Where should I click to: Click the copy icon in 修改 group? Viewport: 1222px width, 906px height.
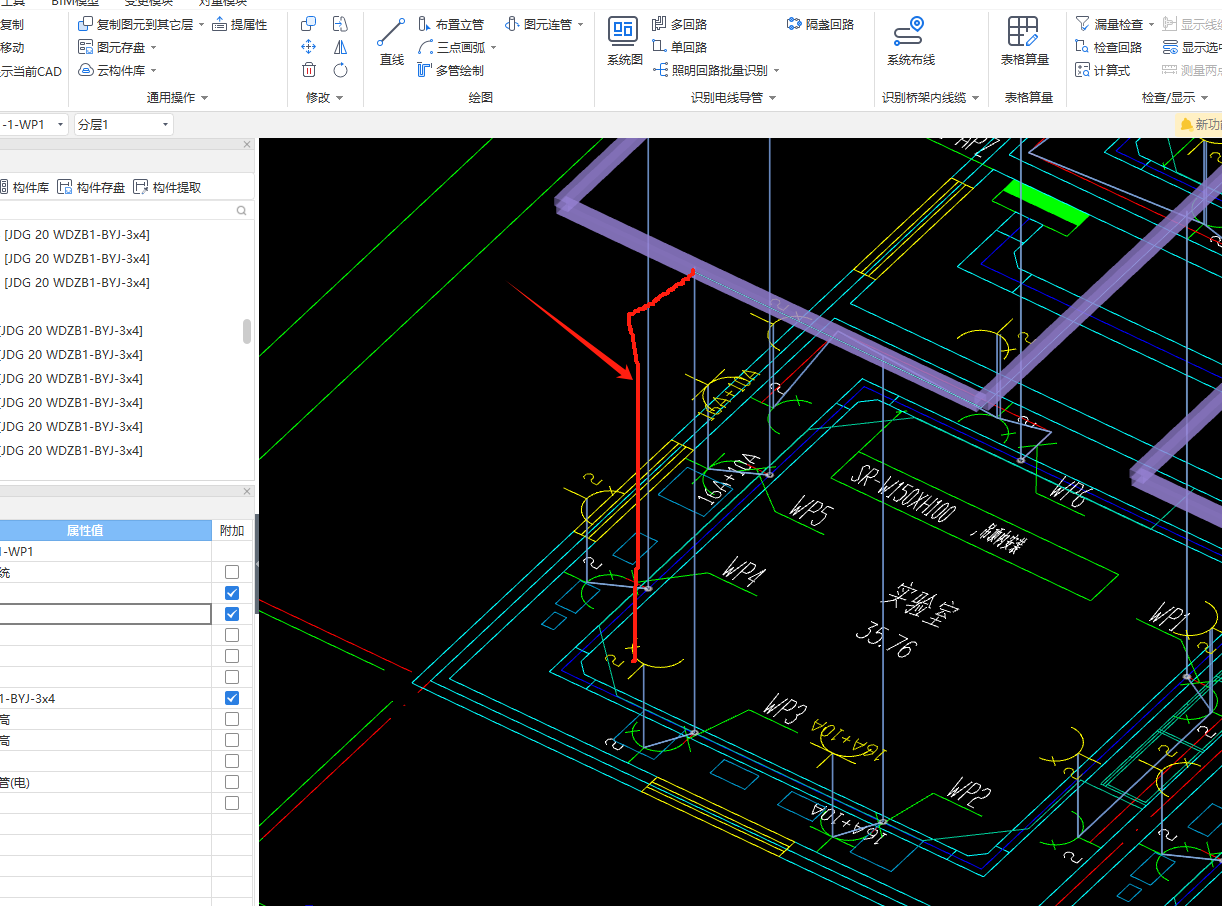(309, 24)
